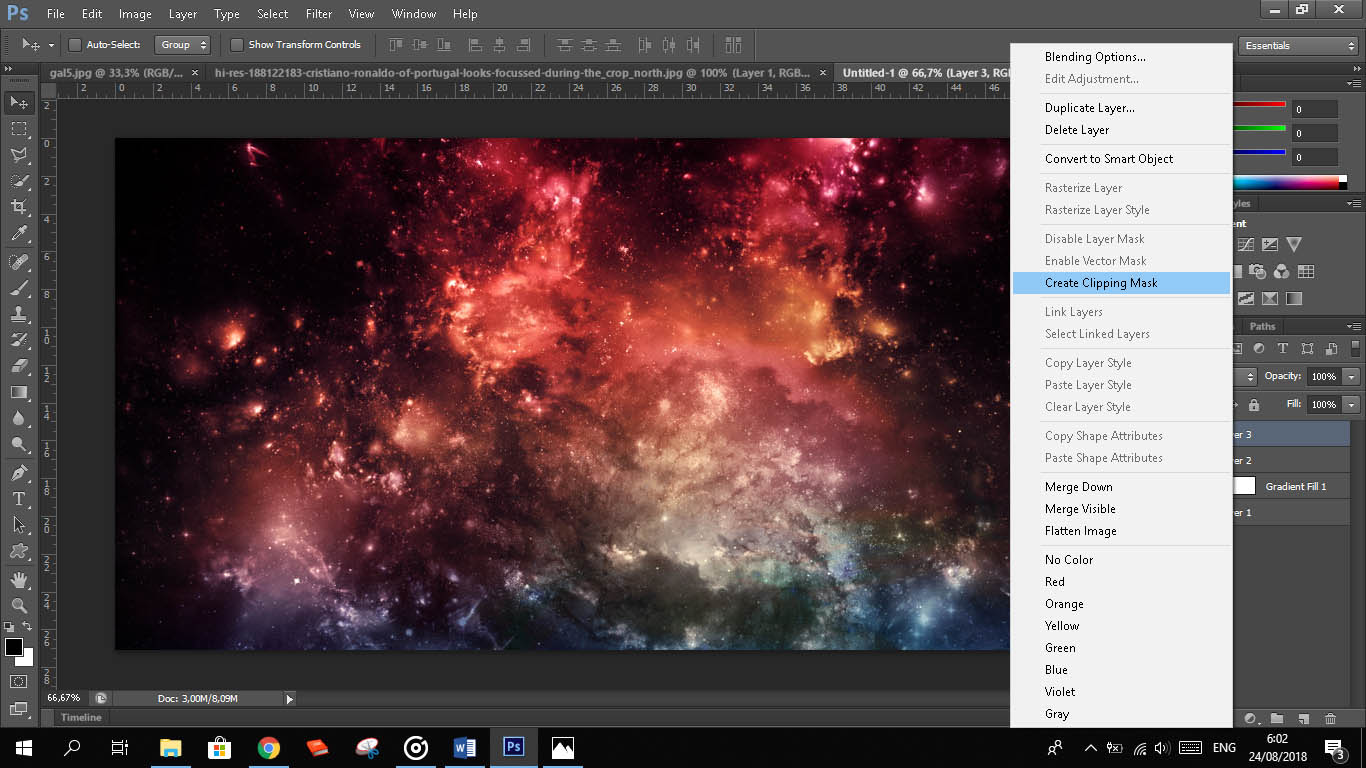Open the Essentials workspace dropdown
The image size is (1366, 768).
click(x=1297, y=46)
